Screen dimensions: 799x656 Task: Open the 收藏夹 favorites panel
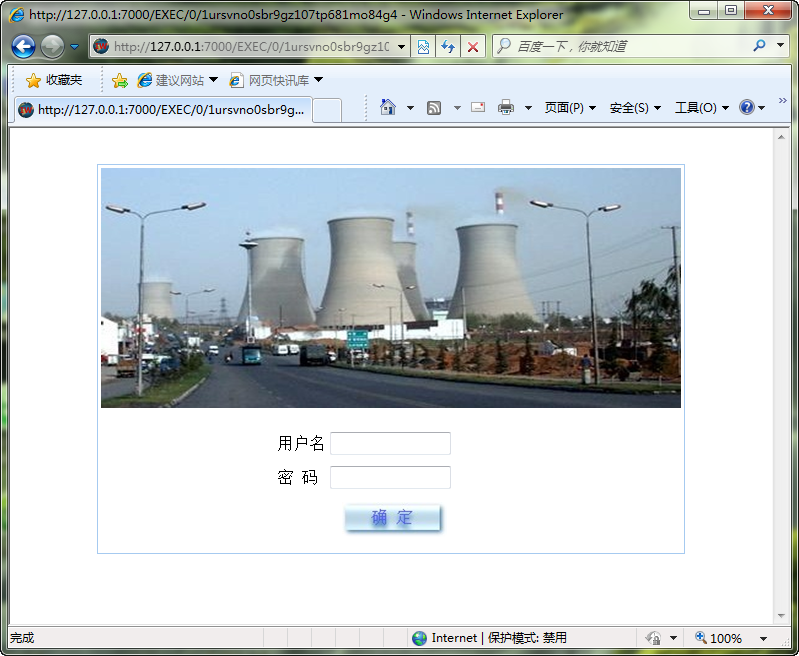coord(54,80)
